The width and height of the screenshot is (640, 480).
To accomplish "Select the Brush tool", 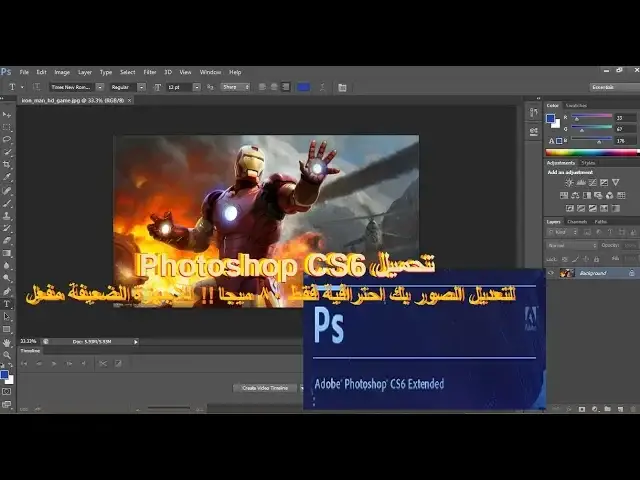I will [7, 203].
